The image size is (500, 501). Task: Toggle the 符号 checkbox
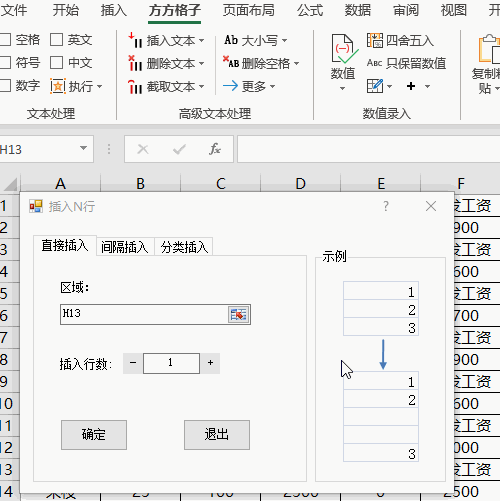5,62
